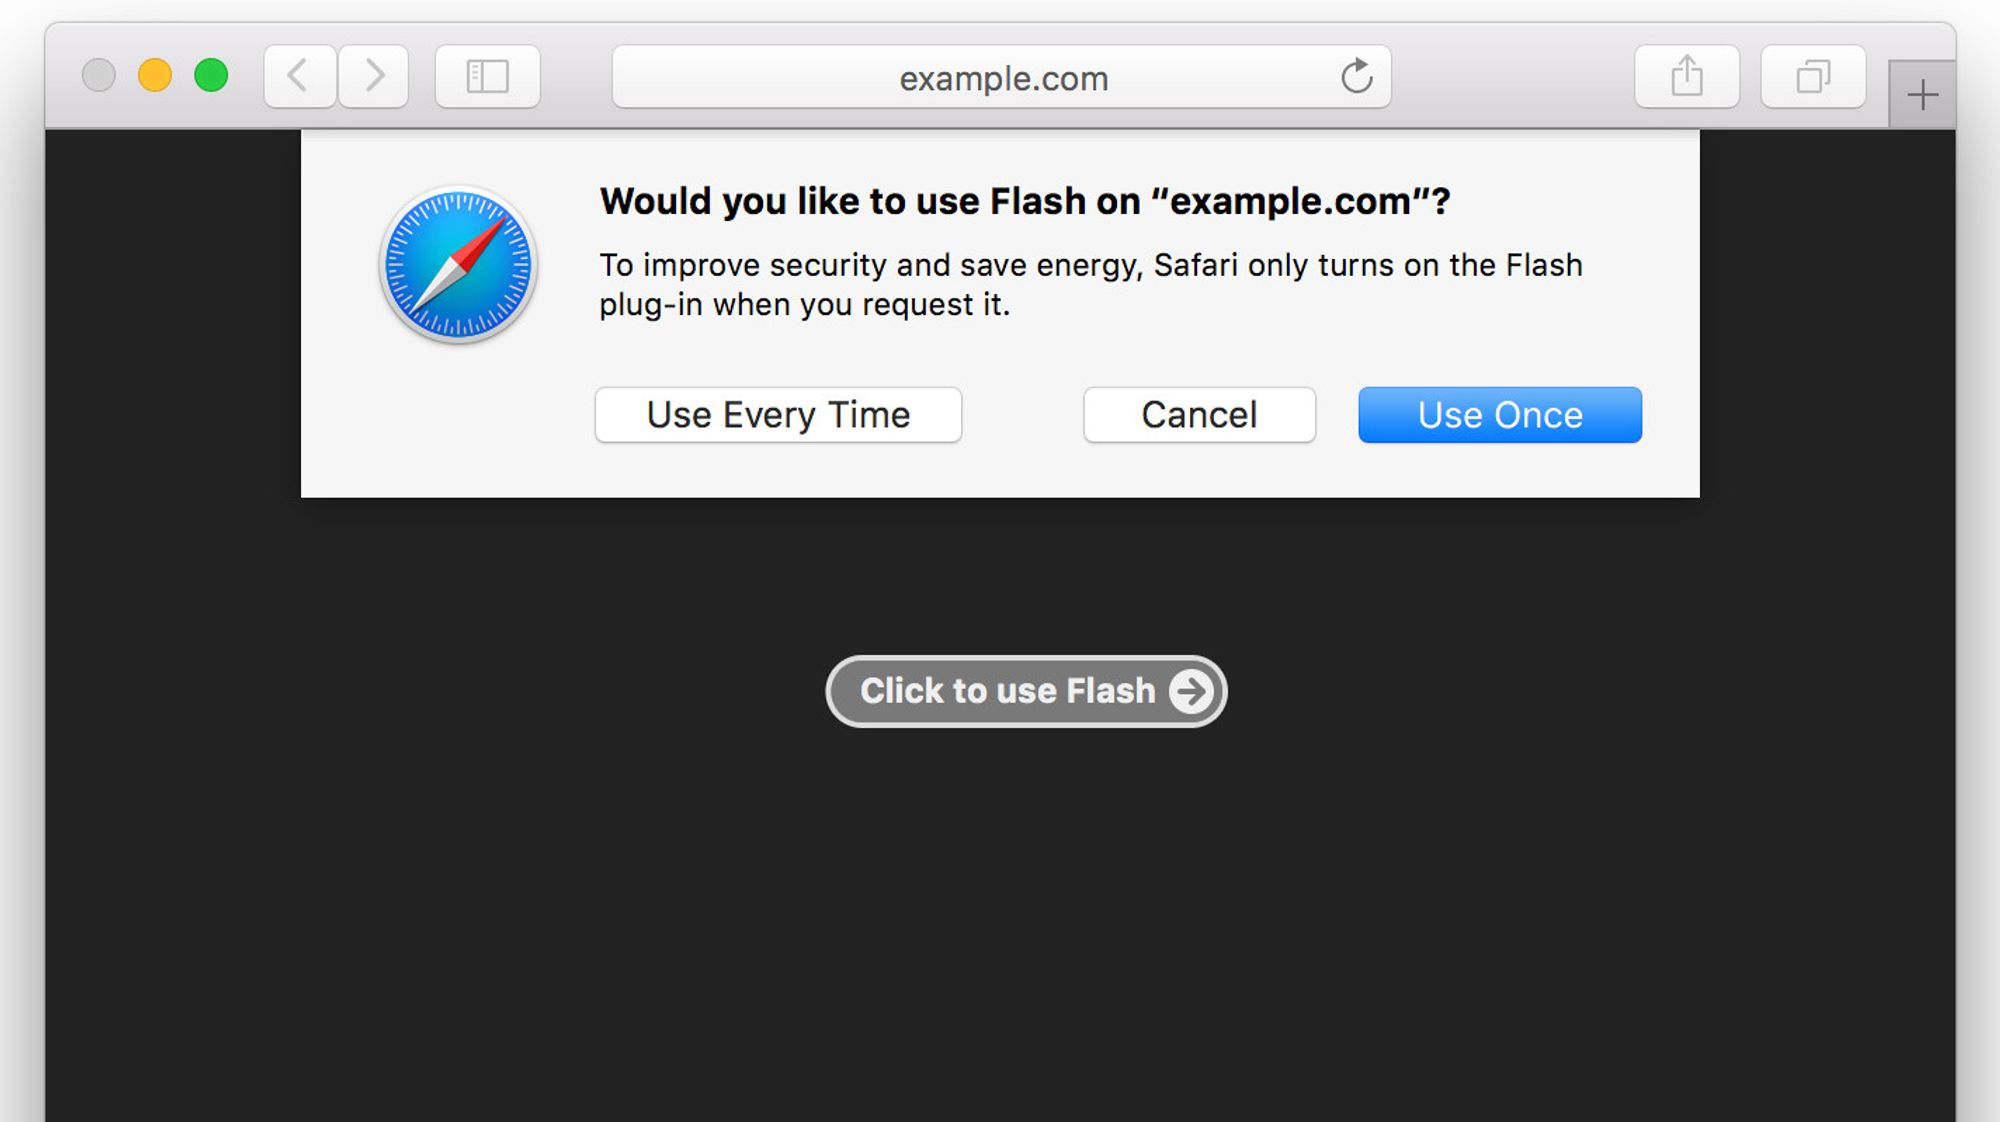
Task: Cancel the Flash permission dialog
Action: [x=1199, y=415]
